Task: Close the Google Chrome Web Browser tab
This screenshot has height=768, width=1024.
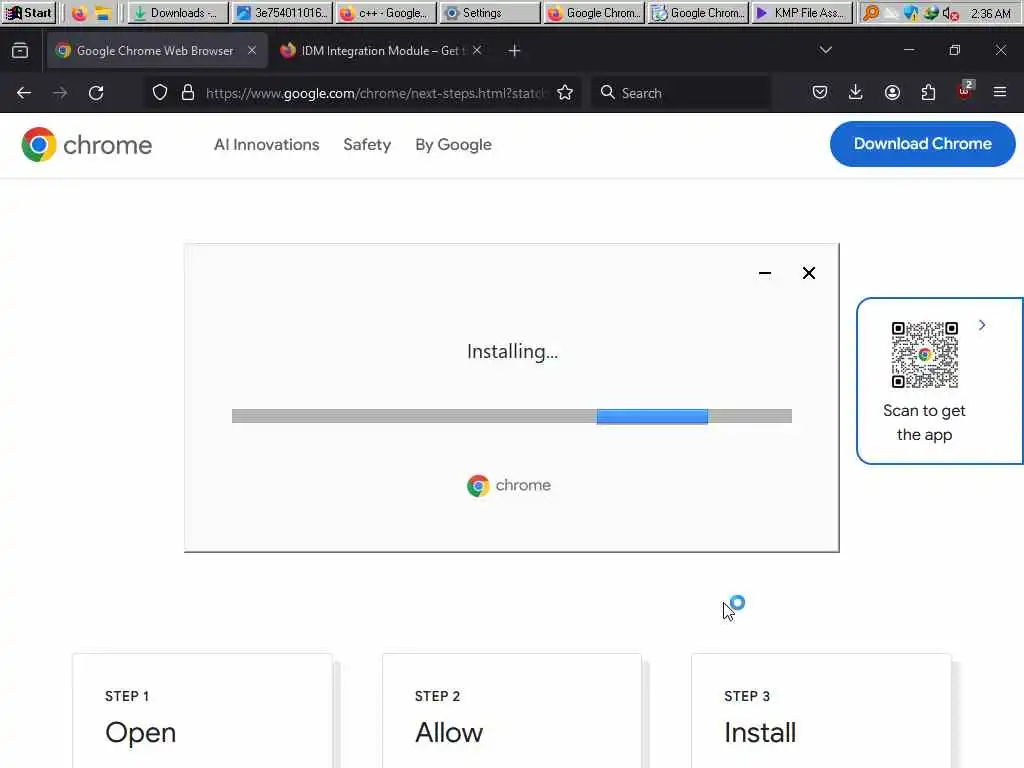Action: (x=251, y=50)
